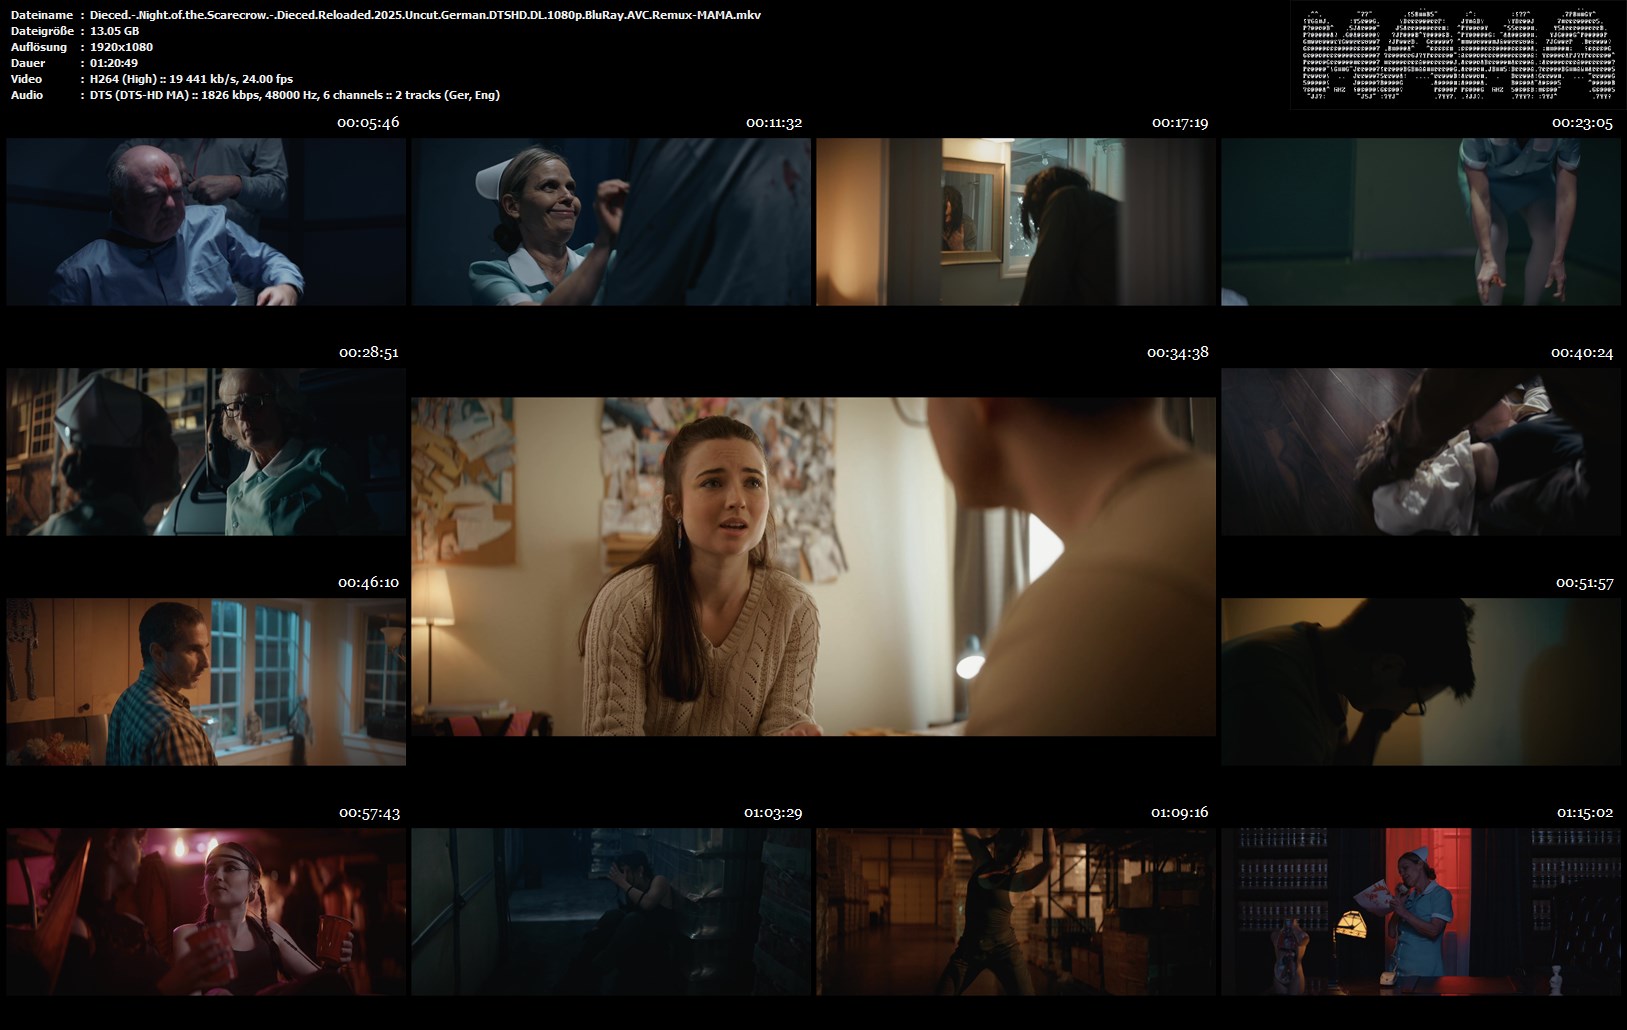This screenshot has height=1030, width=1627.
Task: Click the "00:34:38" timestamp text
Action: [1178, 353]
